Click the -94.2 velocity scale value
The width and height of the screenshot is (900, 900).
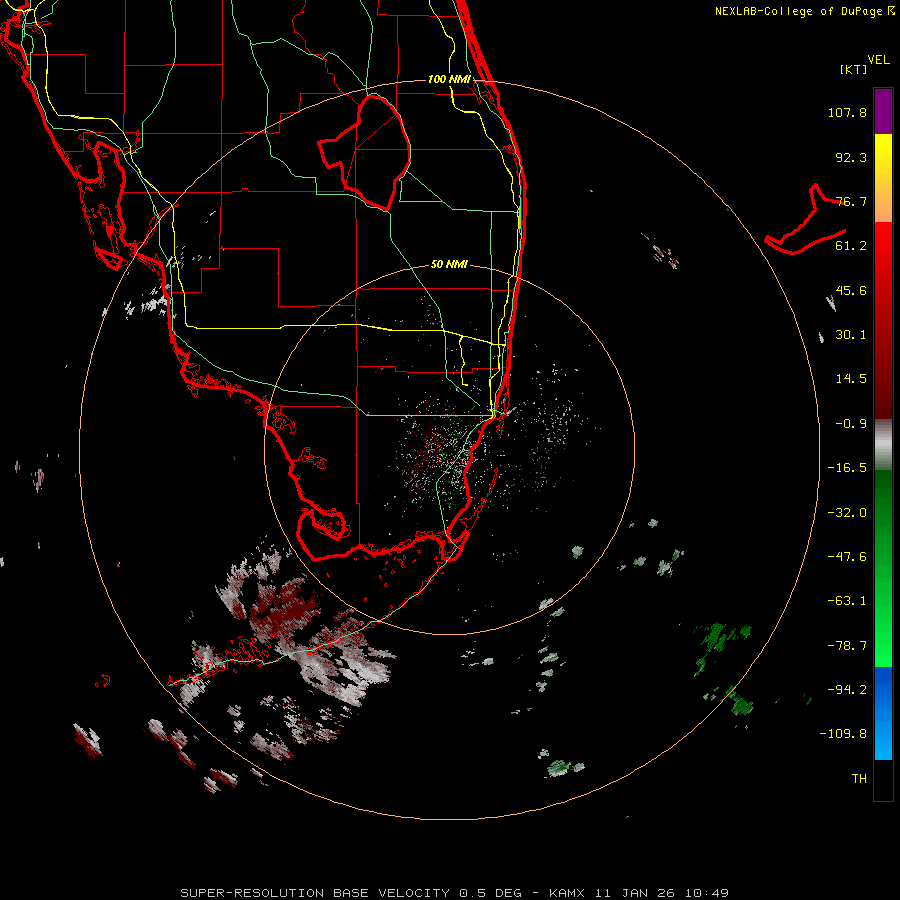(847, 690)
